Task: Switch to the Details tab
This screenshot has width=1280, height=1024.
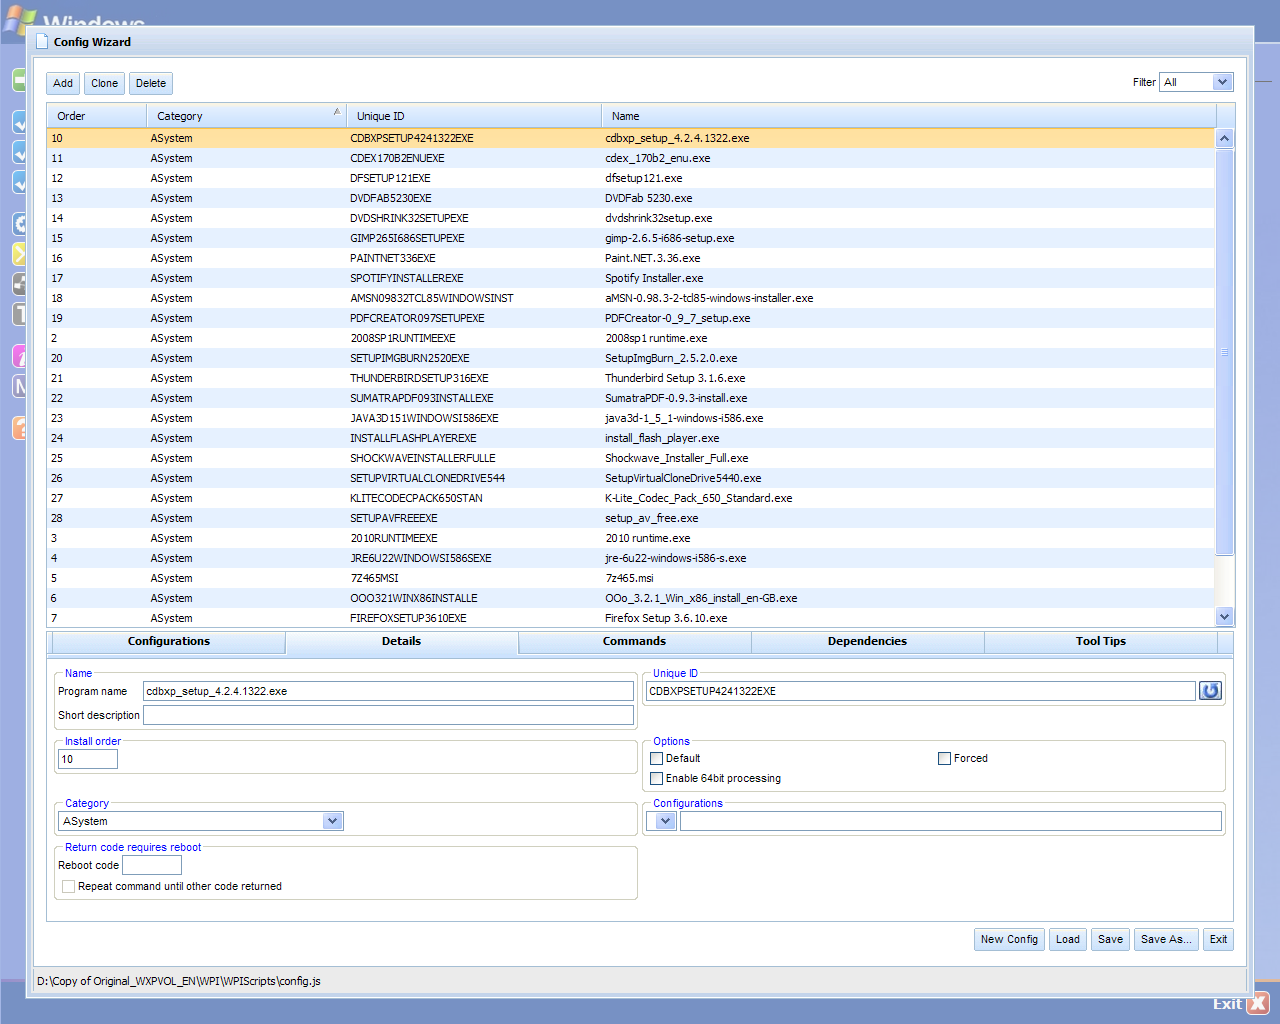Action: tap(402, 642)
